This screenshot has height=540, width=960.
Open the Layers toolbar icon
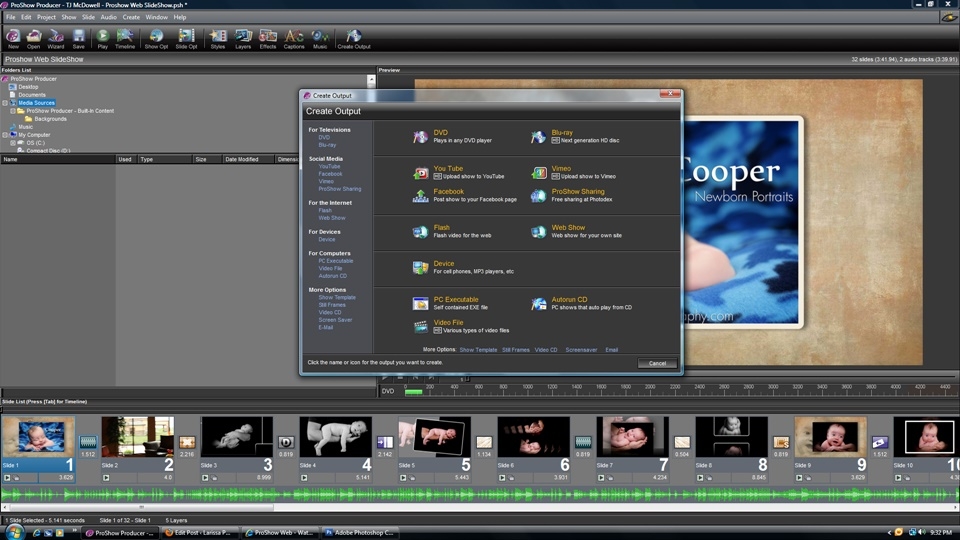(x=243, y=38)
